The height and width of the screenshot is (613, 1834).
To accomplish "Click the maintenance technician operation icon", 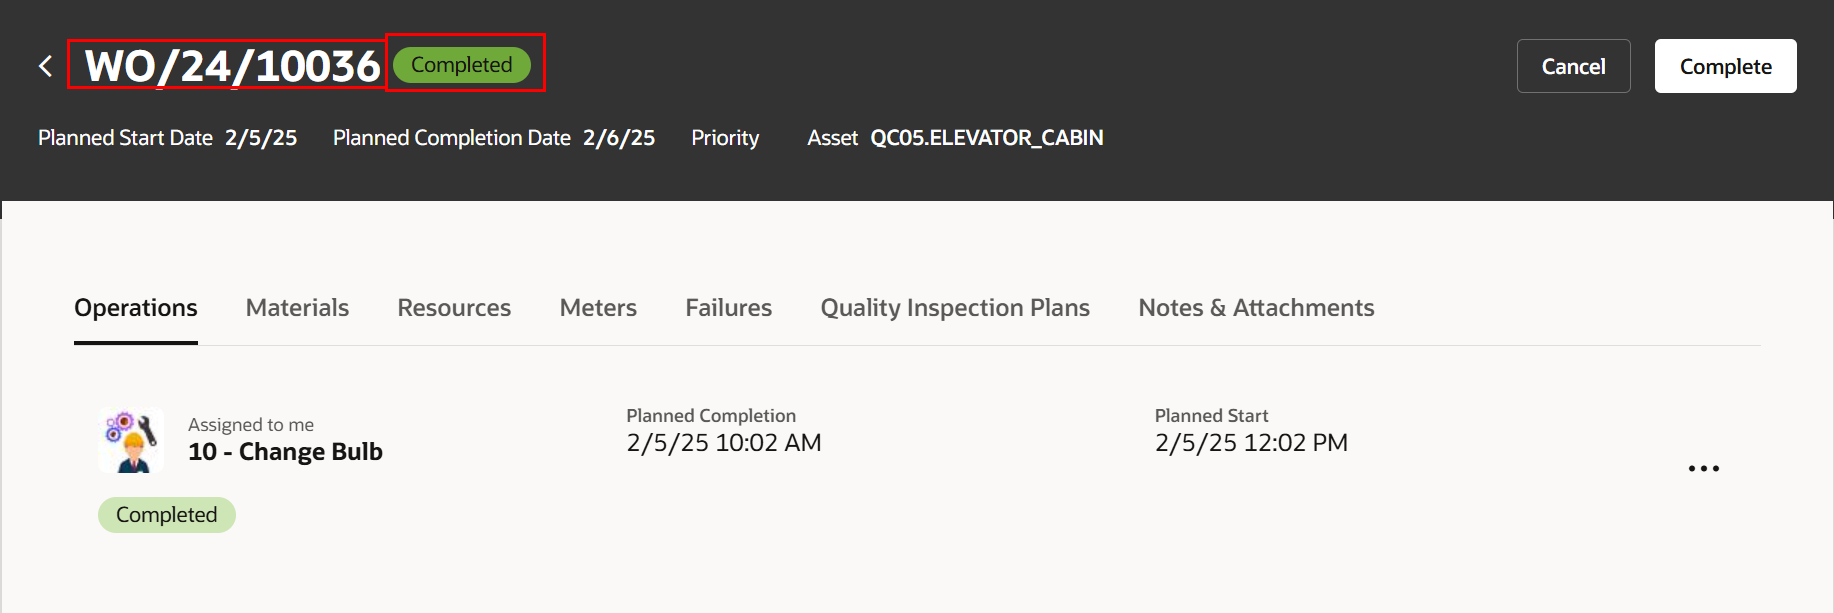I will (x=131, y=440).
